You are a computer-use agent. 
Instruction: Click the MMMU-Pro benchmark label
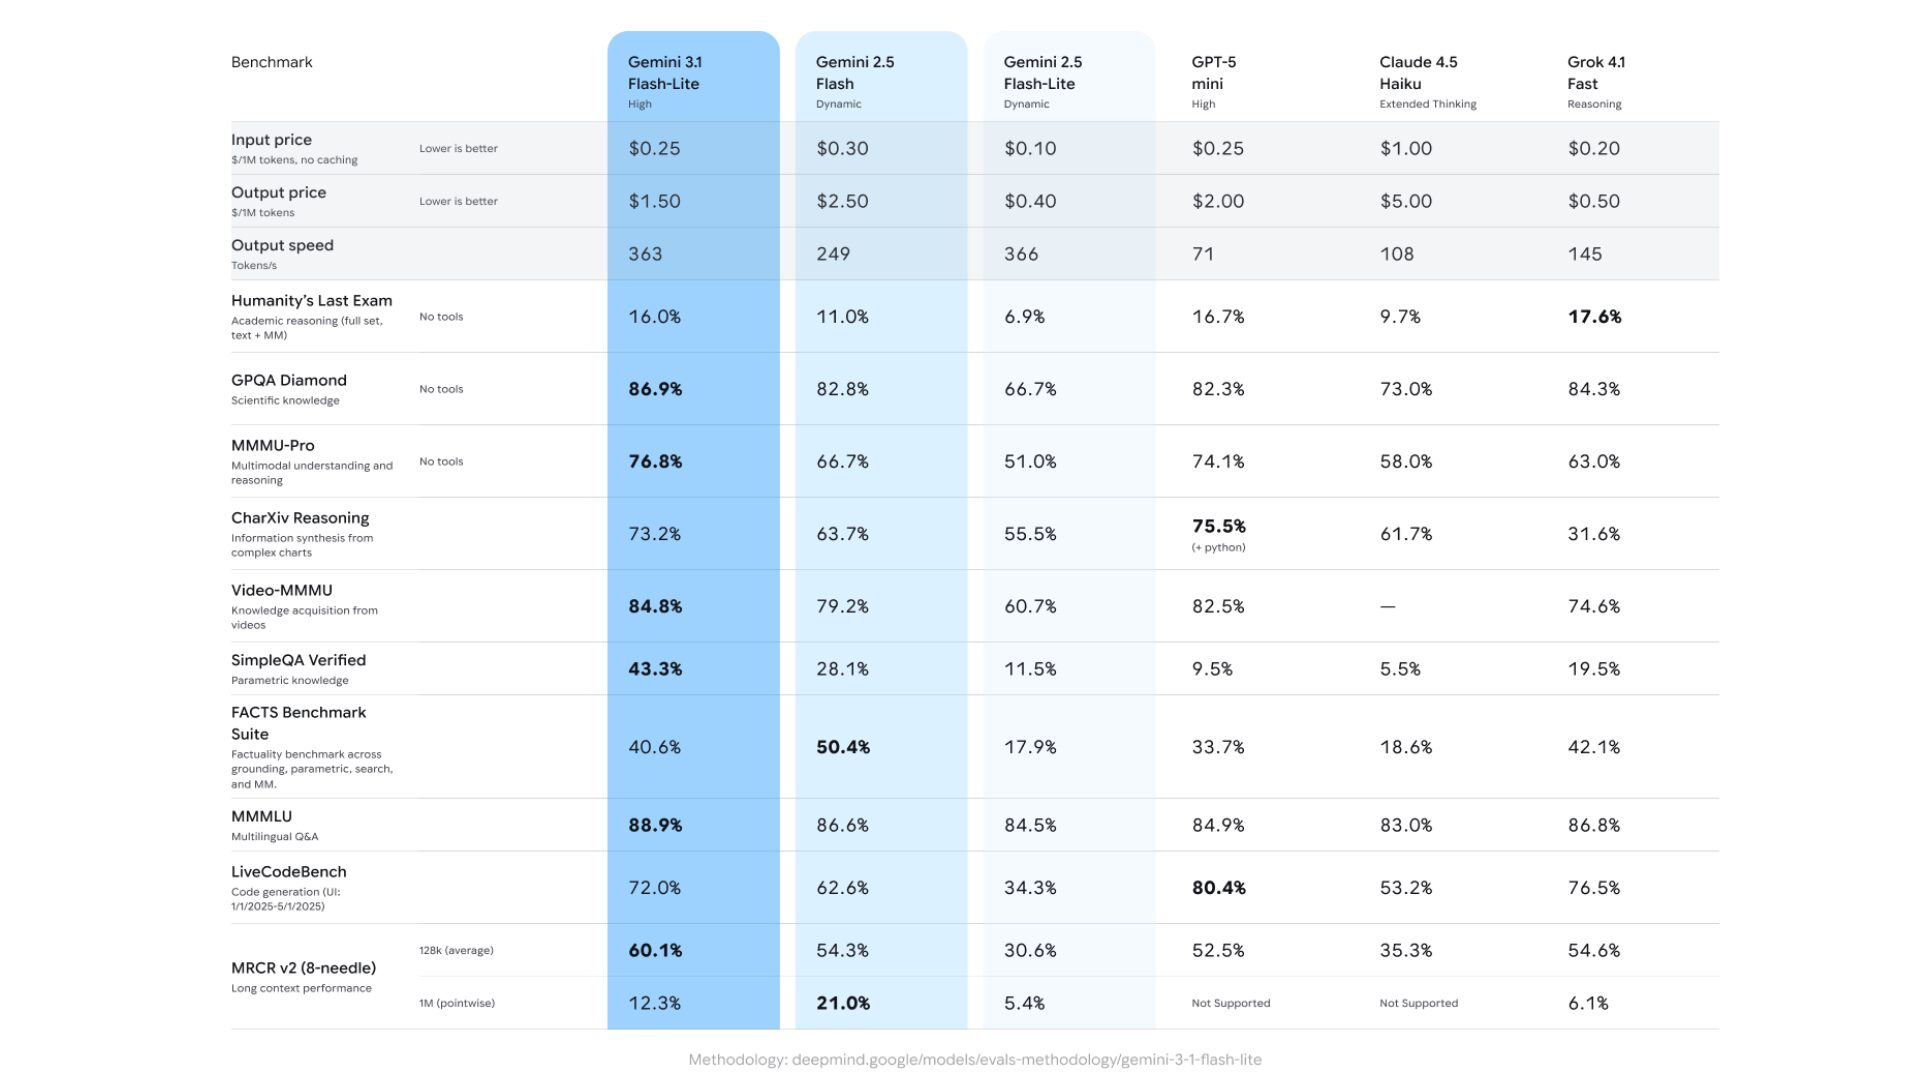pyautogui.click(x=272, y=445)
